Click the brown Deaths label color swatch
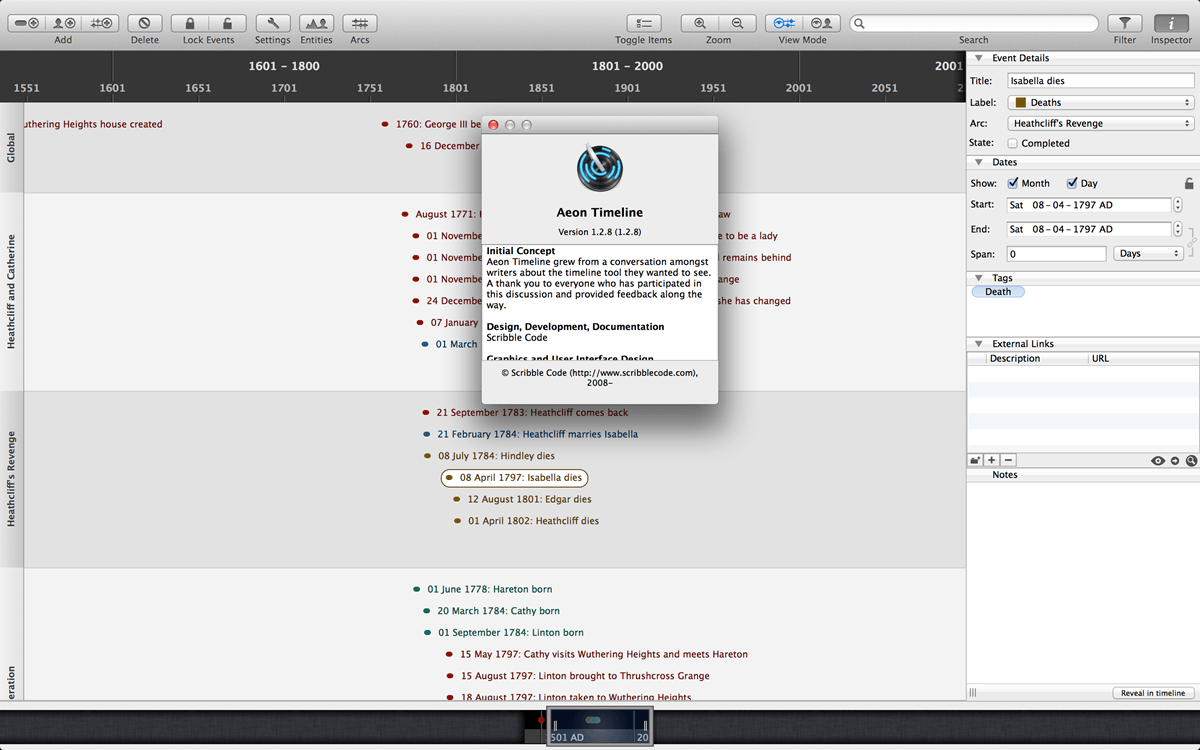This screenshot has width=1200, height=750. pos(1020,102)
